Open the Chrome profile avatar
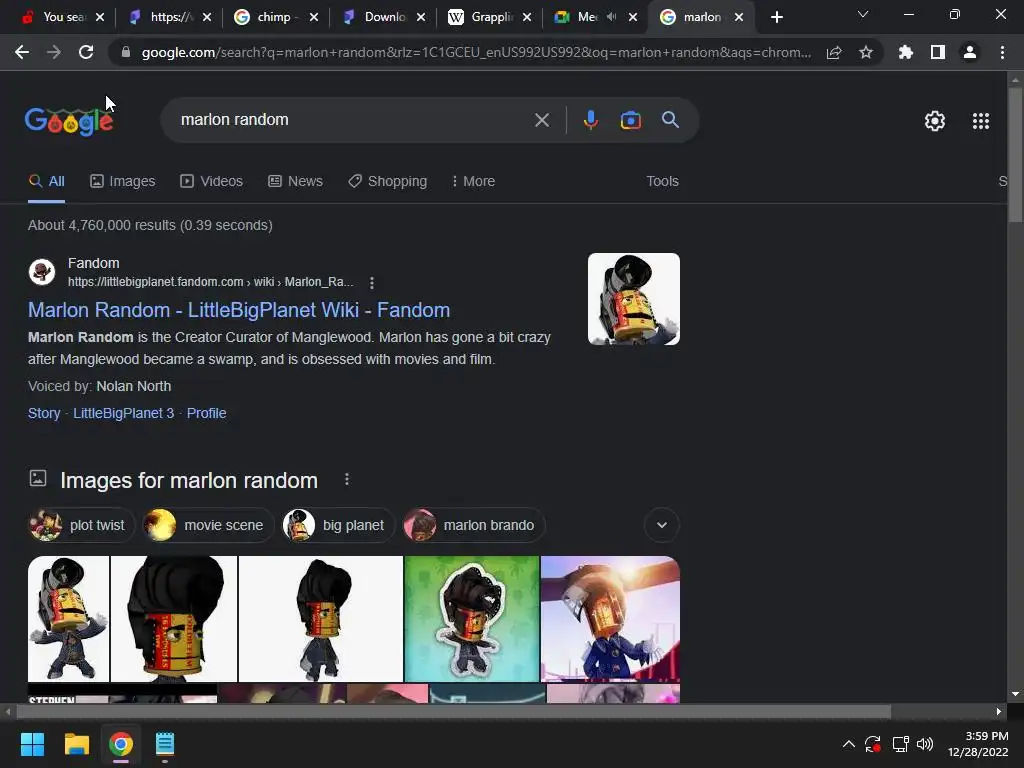The width and height of the screenshot is (1024, 768). click(x=970, y=52)
